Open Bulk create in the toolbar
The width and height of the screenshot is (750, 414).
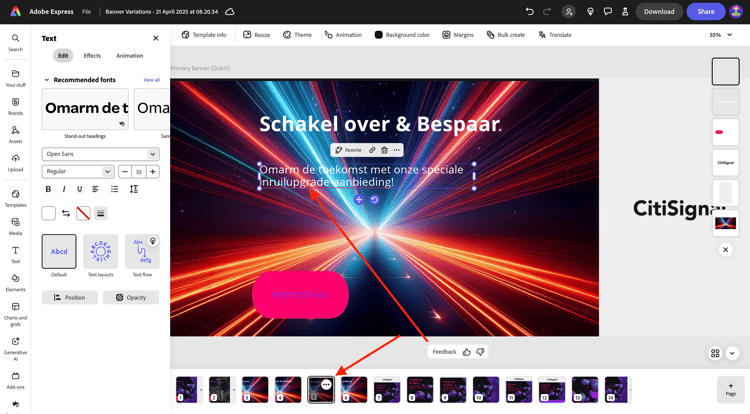click(506, 35)
